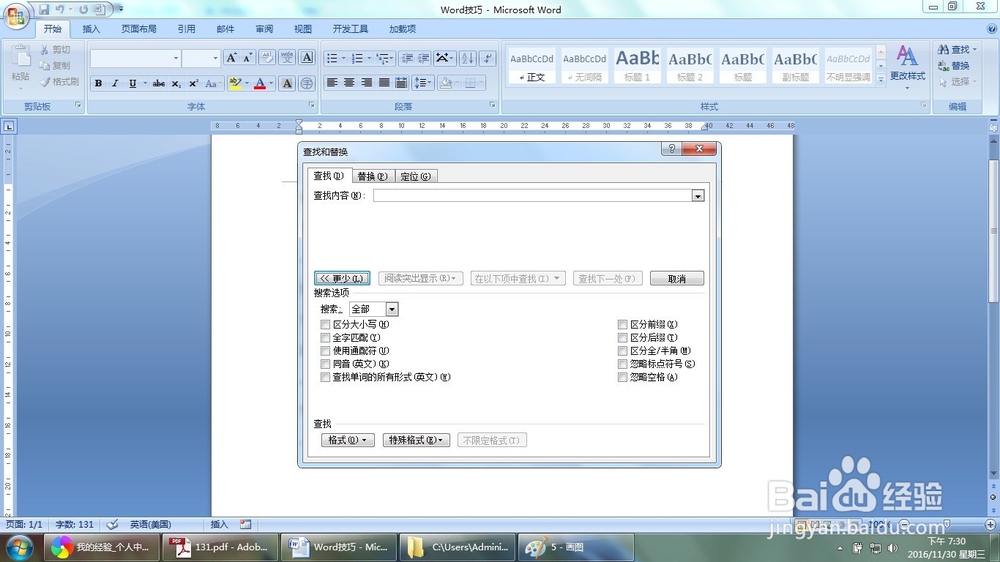This screenshot has width=1000, height=562.
Task: Click the text highlight color icon
Action: (x=235, y=83)
